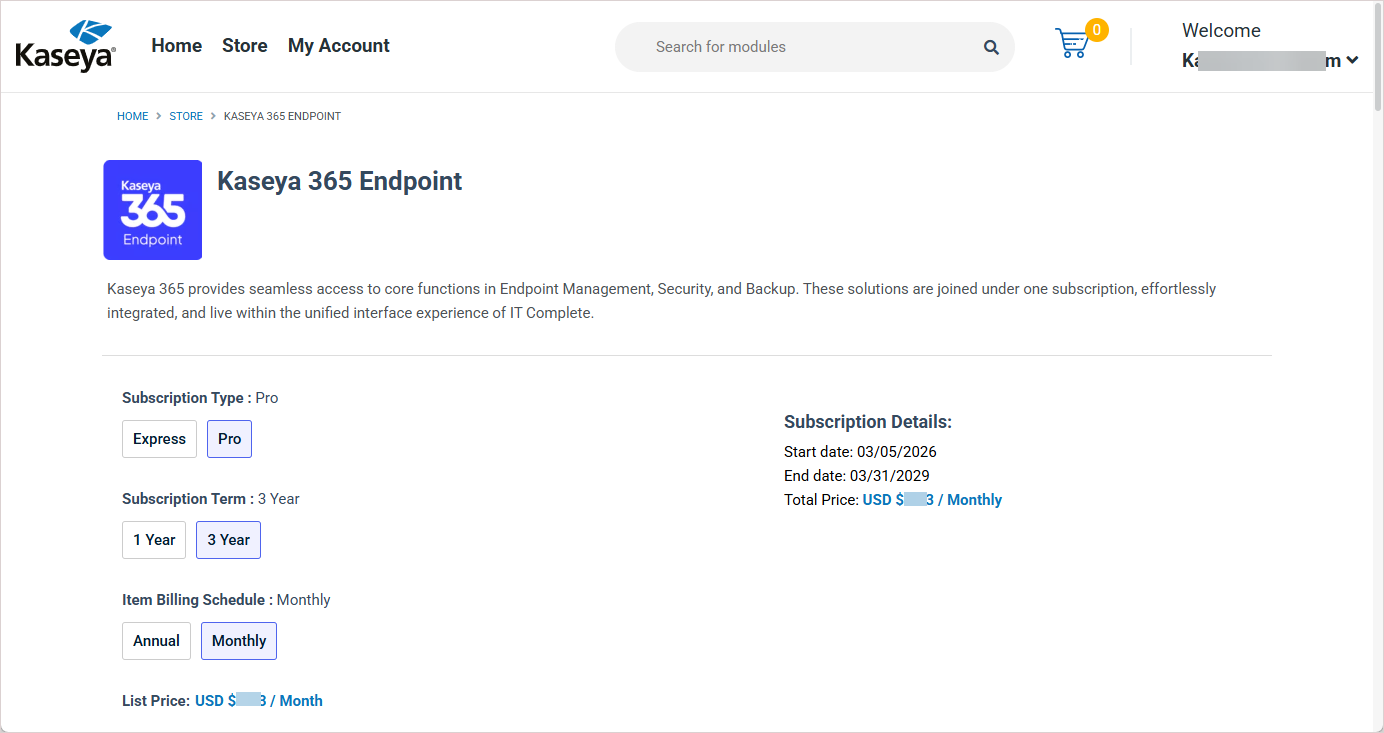The height and width of the screenshot is (733, 1384).
Task: Open the Store menu item
Action: click(244, 46)
